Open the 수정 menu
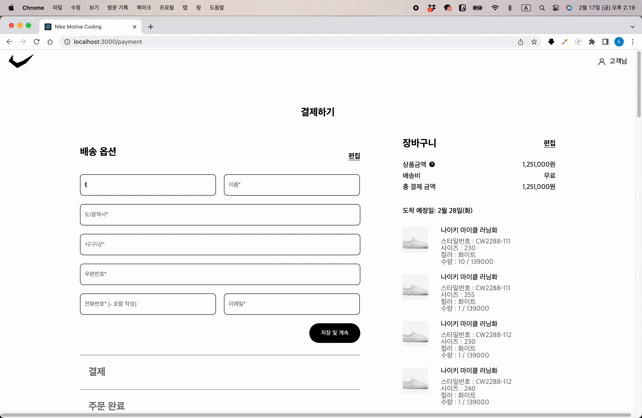This screenshot has height=418, width=642. click(76, 8)
